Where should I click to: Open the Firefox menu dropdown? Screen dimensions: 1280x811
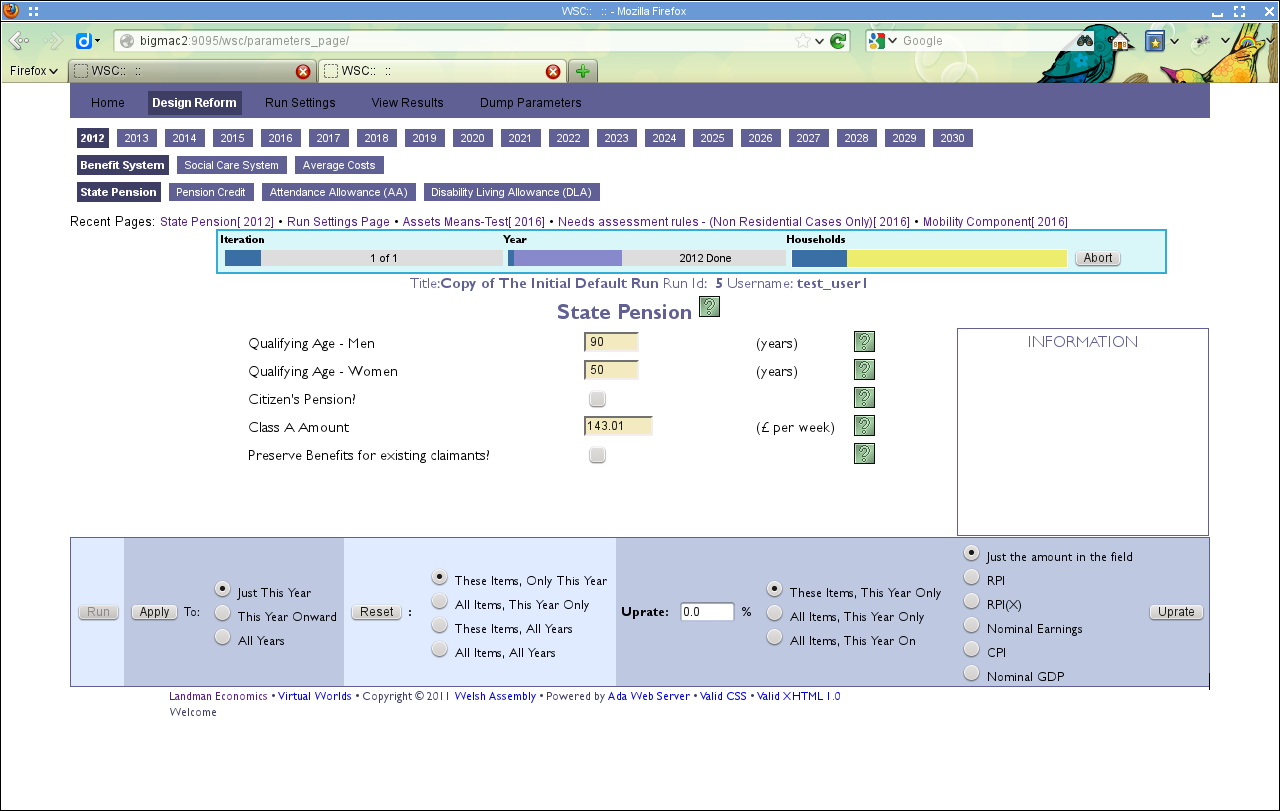(x=34, y=71)
